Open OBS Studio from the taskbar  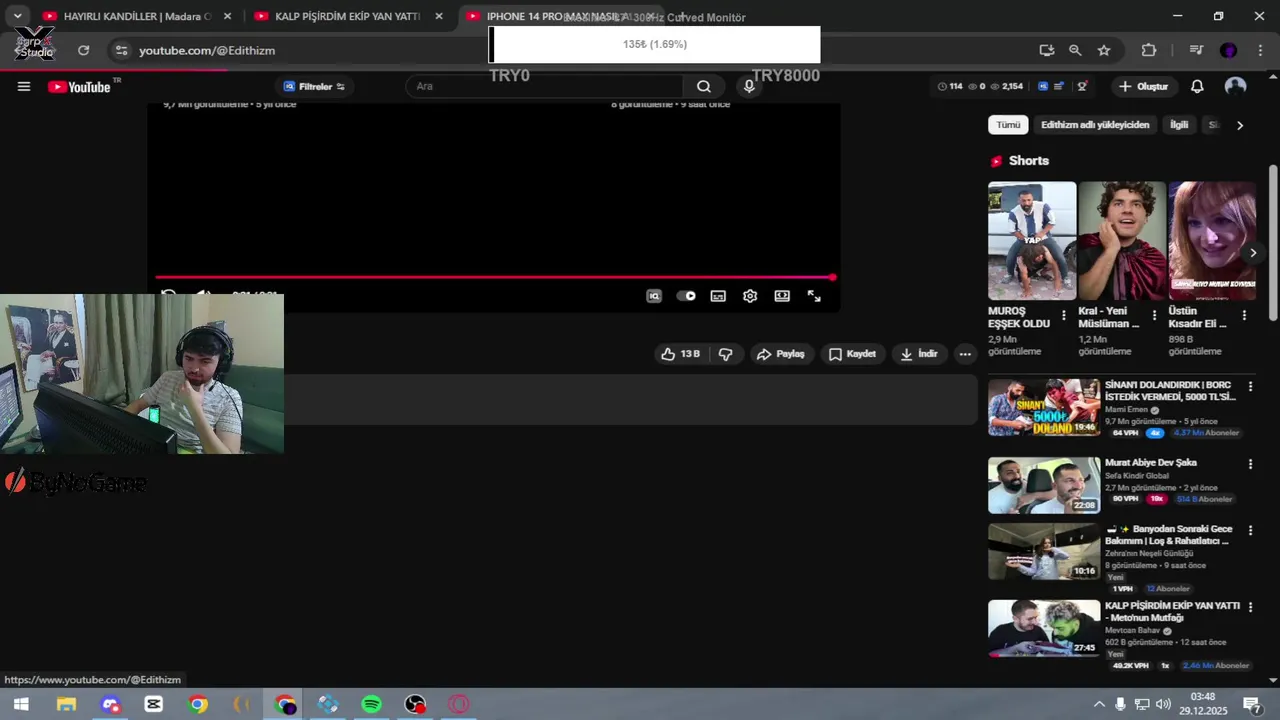pos(415,704)
